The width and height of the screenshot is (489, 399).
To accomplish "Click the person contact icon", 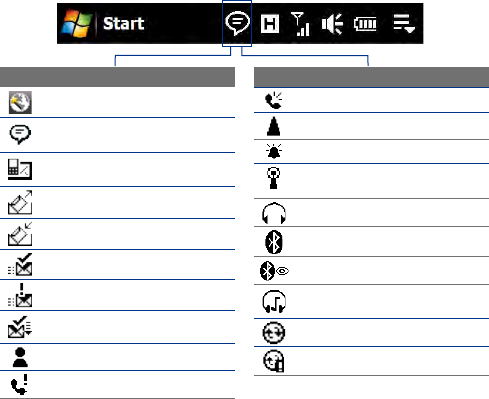I will pos(20,357).
